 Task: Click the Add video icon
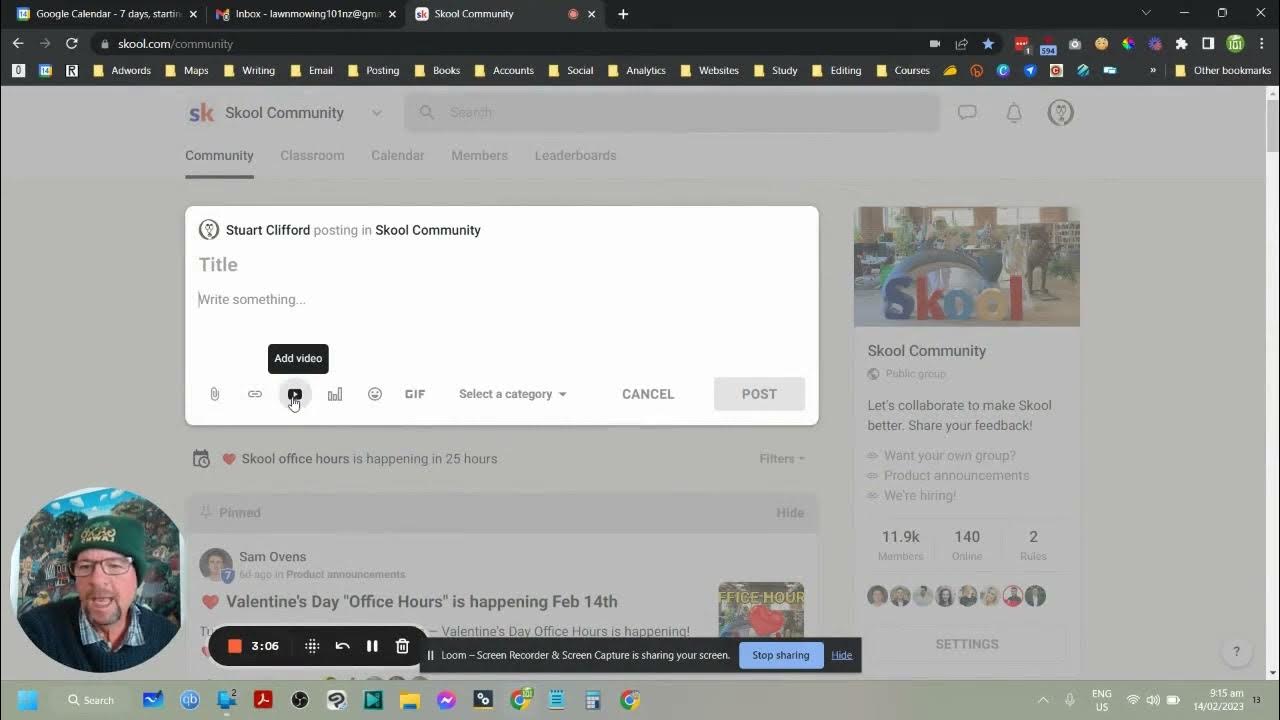tap(294, 393)
